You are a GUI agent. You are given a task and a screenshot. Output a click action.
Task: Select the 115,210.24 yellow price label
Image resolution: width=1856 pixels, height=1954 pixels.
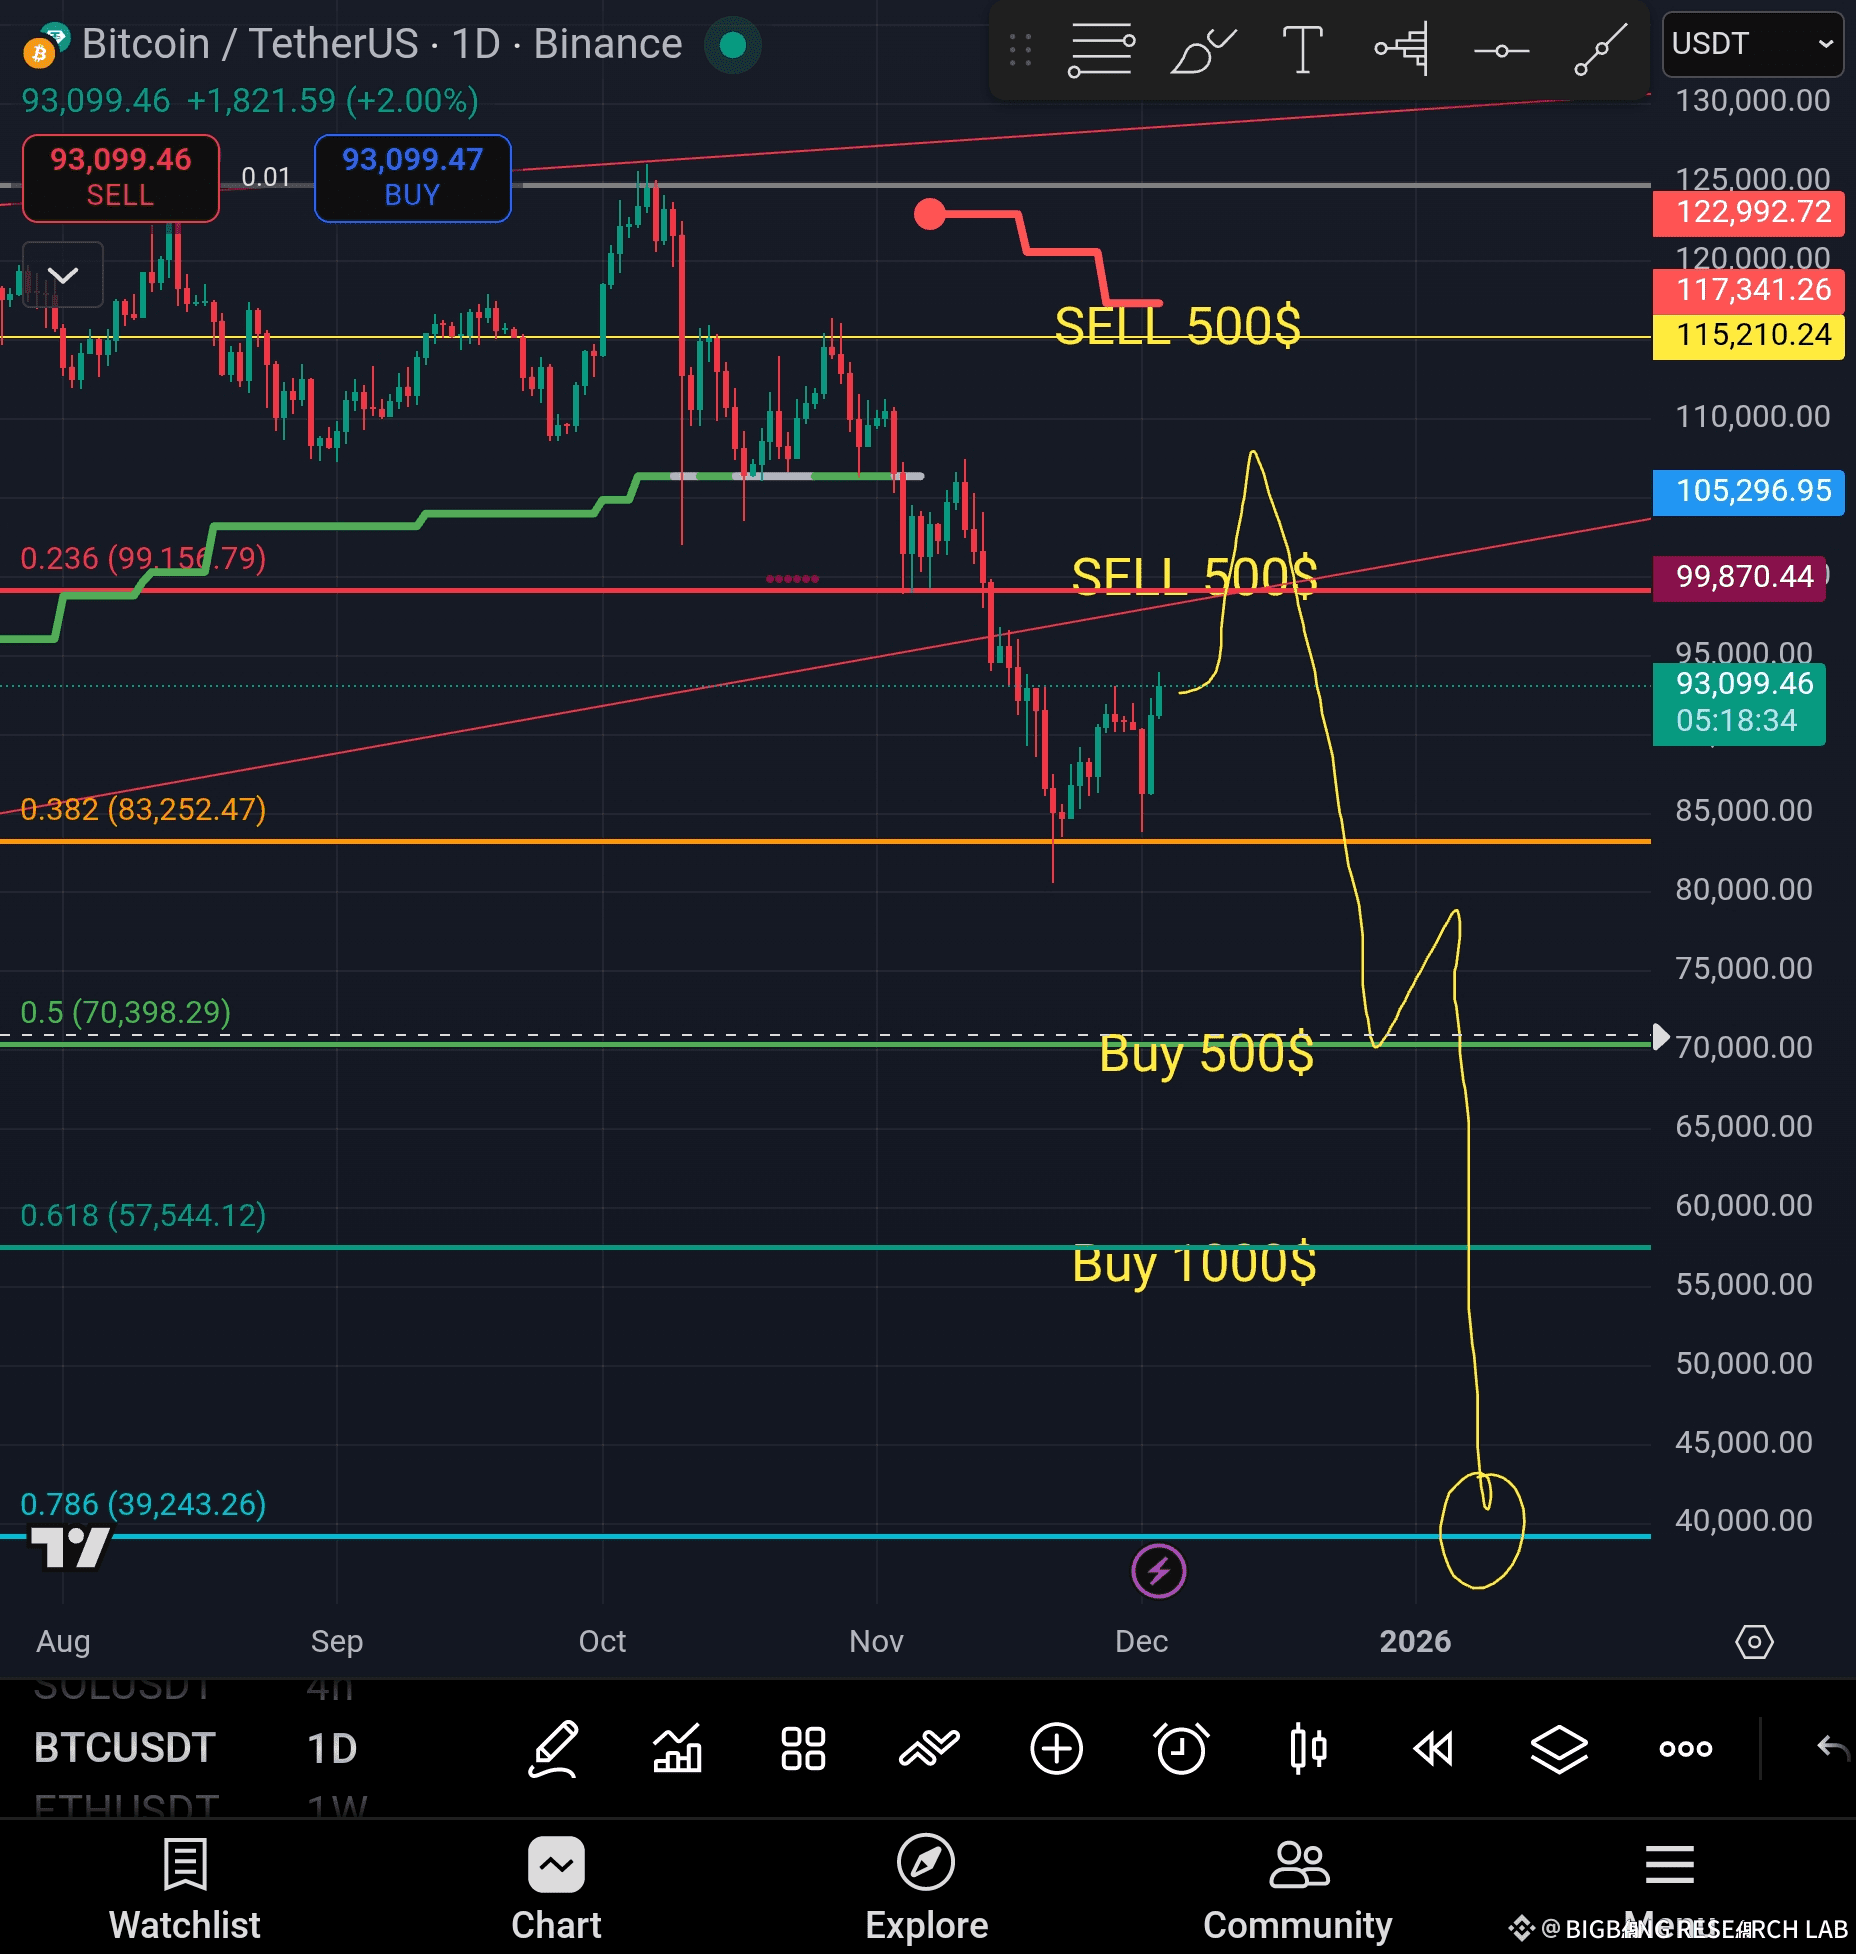1748,335
